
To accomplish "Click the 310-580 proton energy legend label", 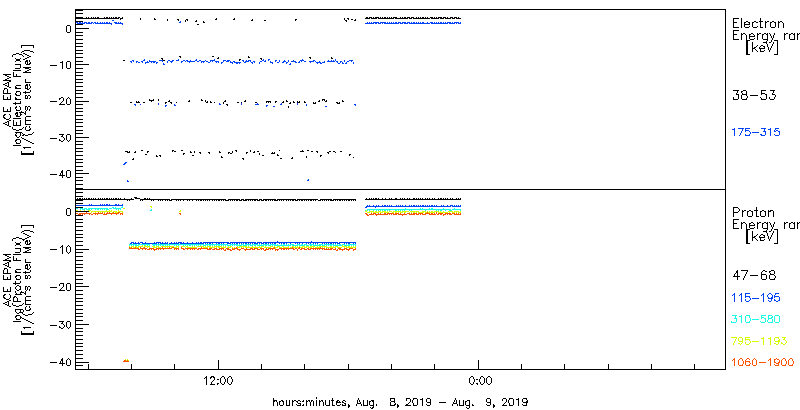I will point(756,319).
